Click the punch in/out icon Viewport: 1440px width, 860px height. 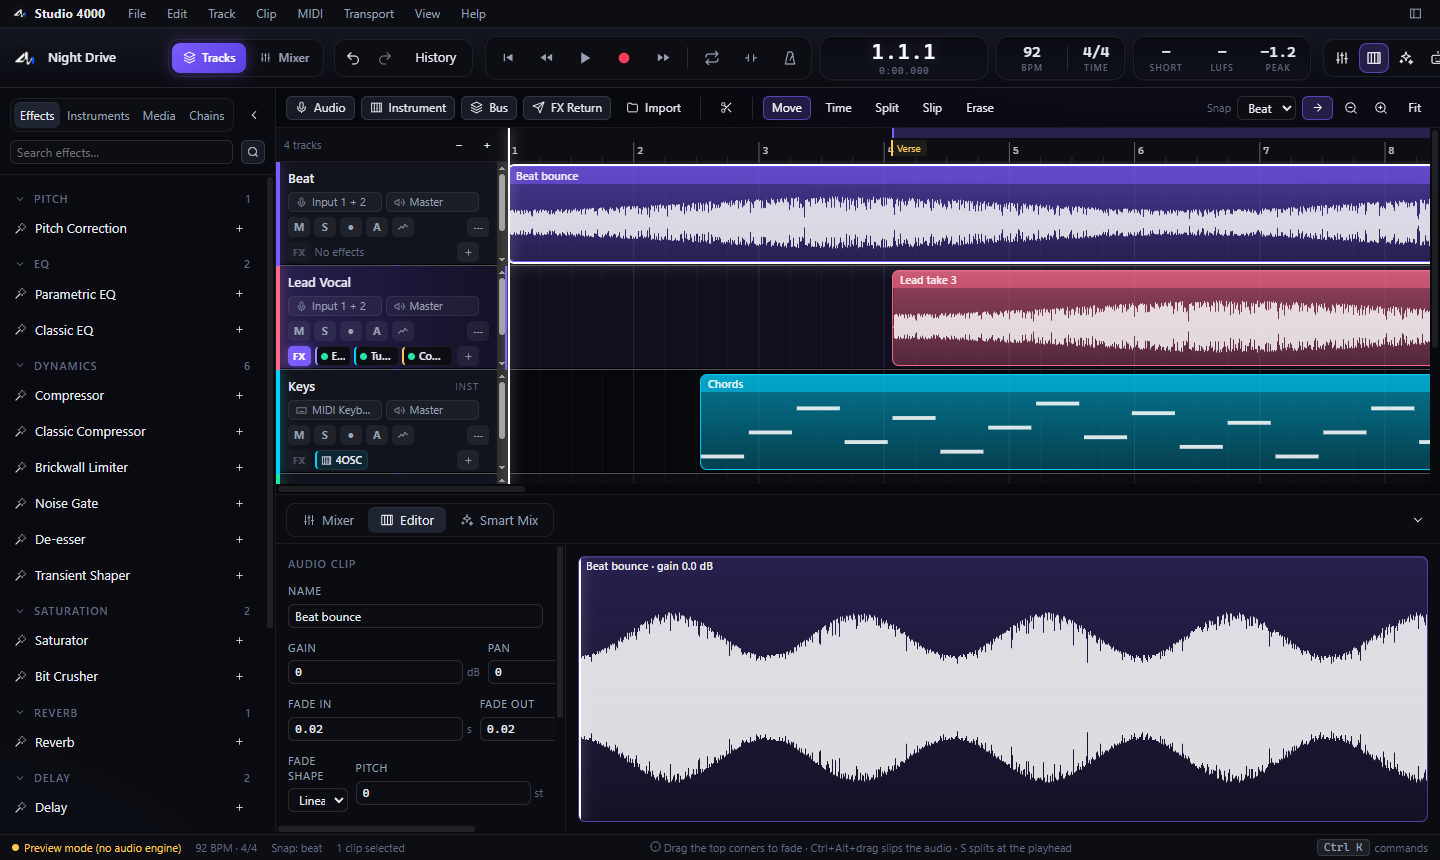tap(751, 58)
